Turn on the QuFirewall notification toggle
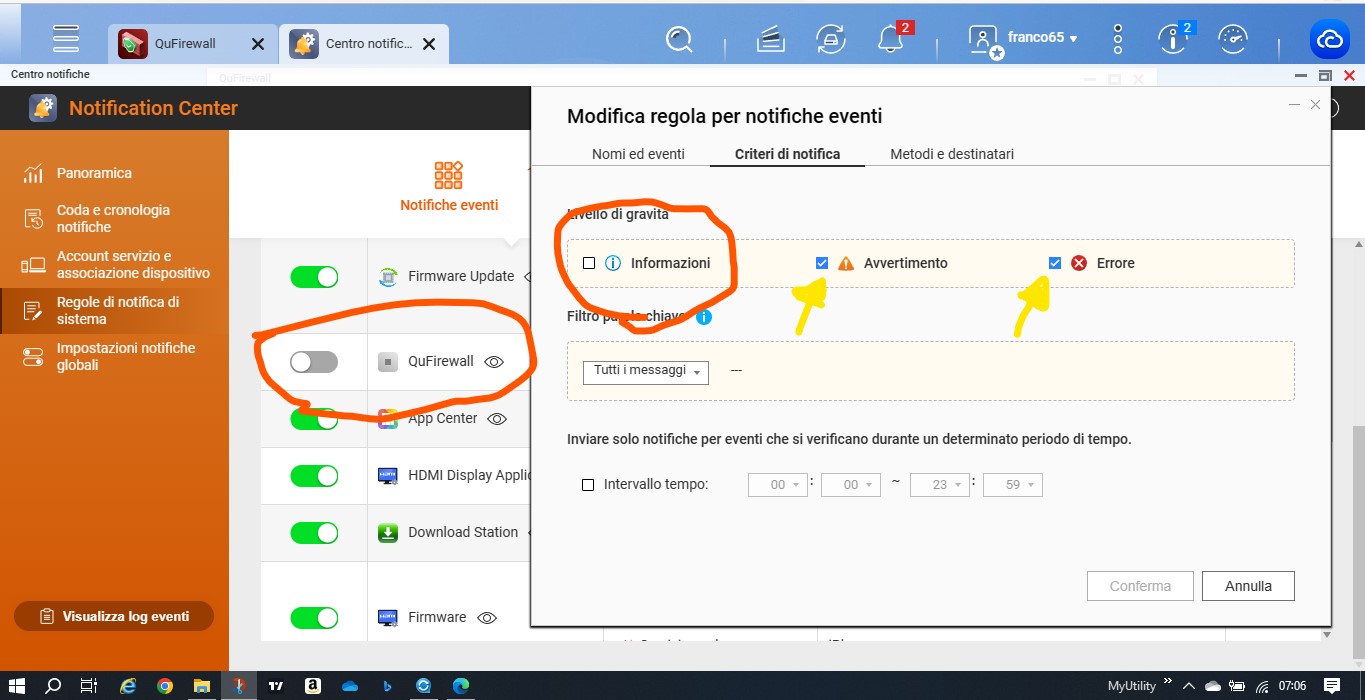1365x700 pixels. pyautogui.click(x=314, y=362)
